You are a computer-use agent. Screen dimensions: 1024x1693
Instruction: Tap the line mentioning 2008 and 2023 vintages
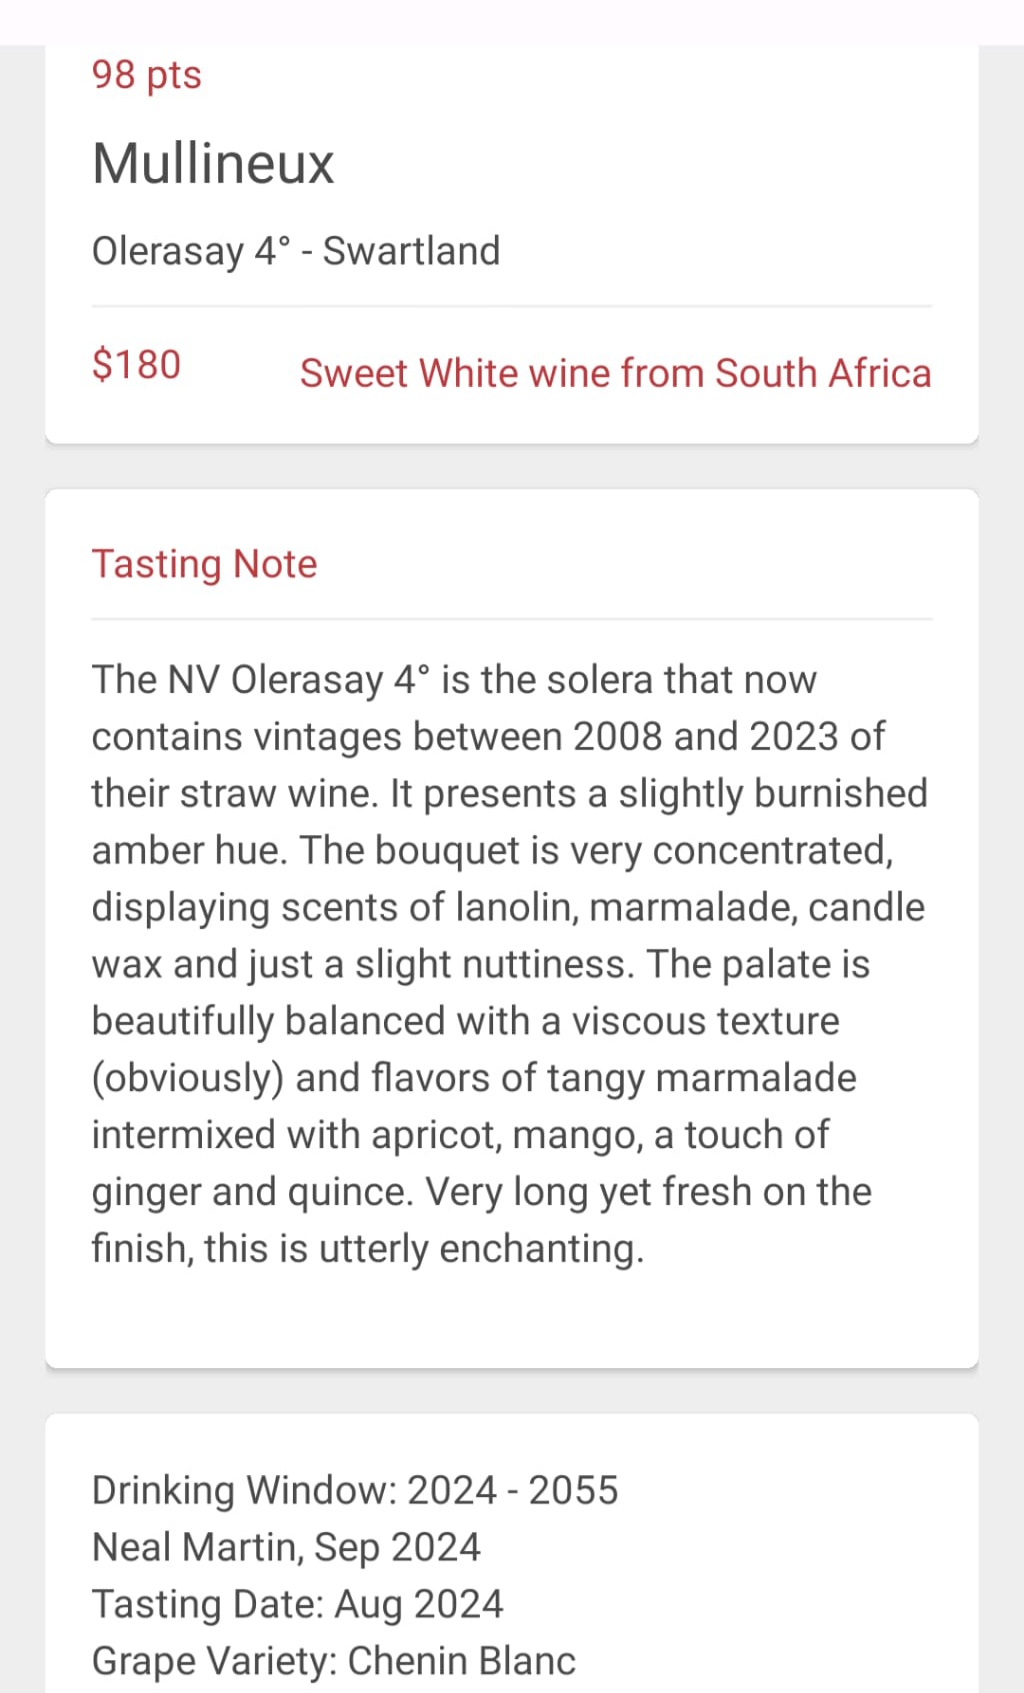click(488, 737)
